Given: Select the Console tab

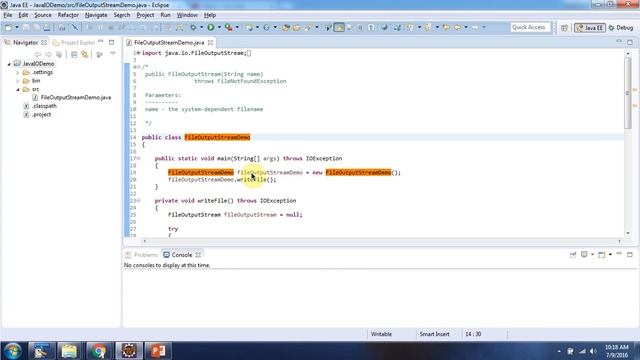Looking at the screenshot, I should pos(182,255).
